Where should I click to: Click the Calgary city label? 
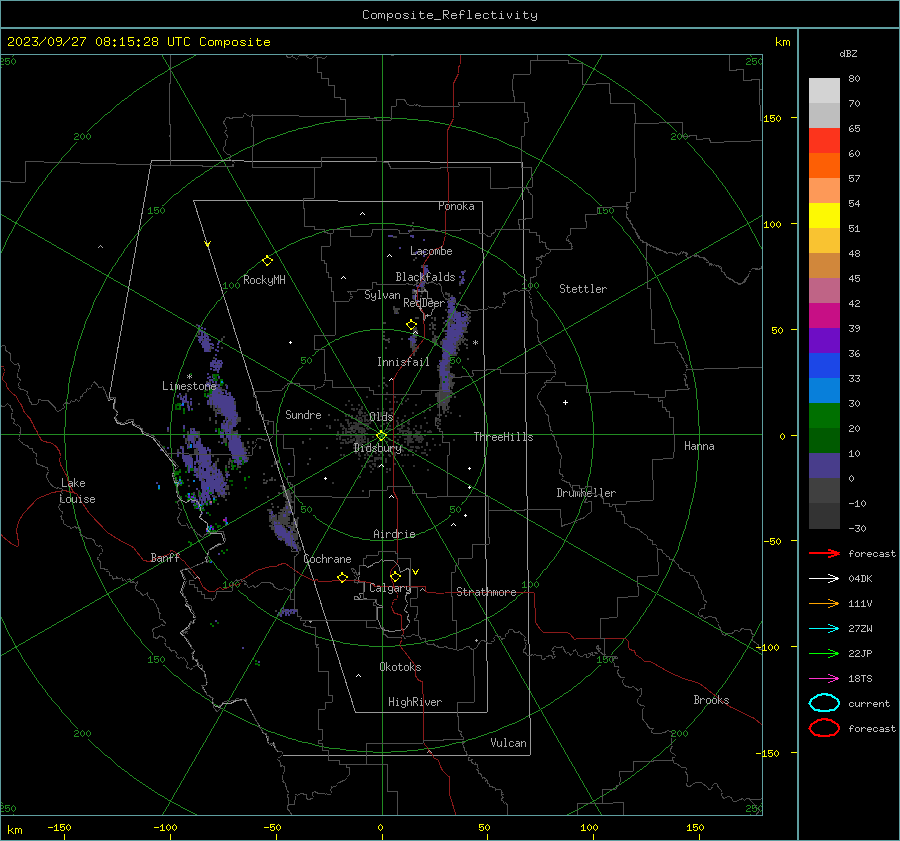(390, 588)
